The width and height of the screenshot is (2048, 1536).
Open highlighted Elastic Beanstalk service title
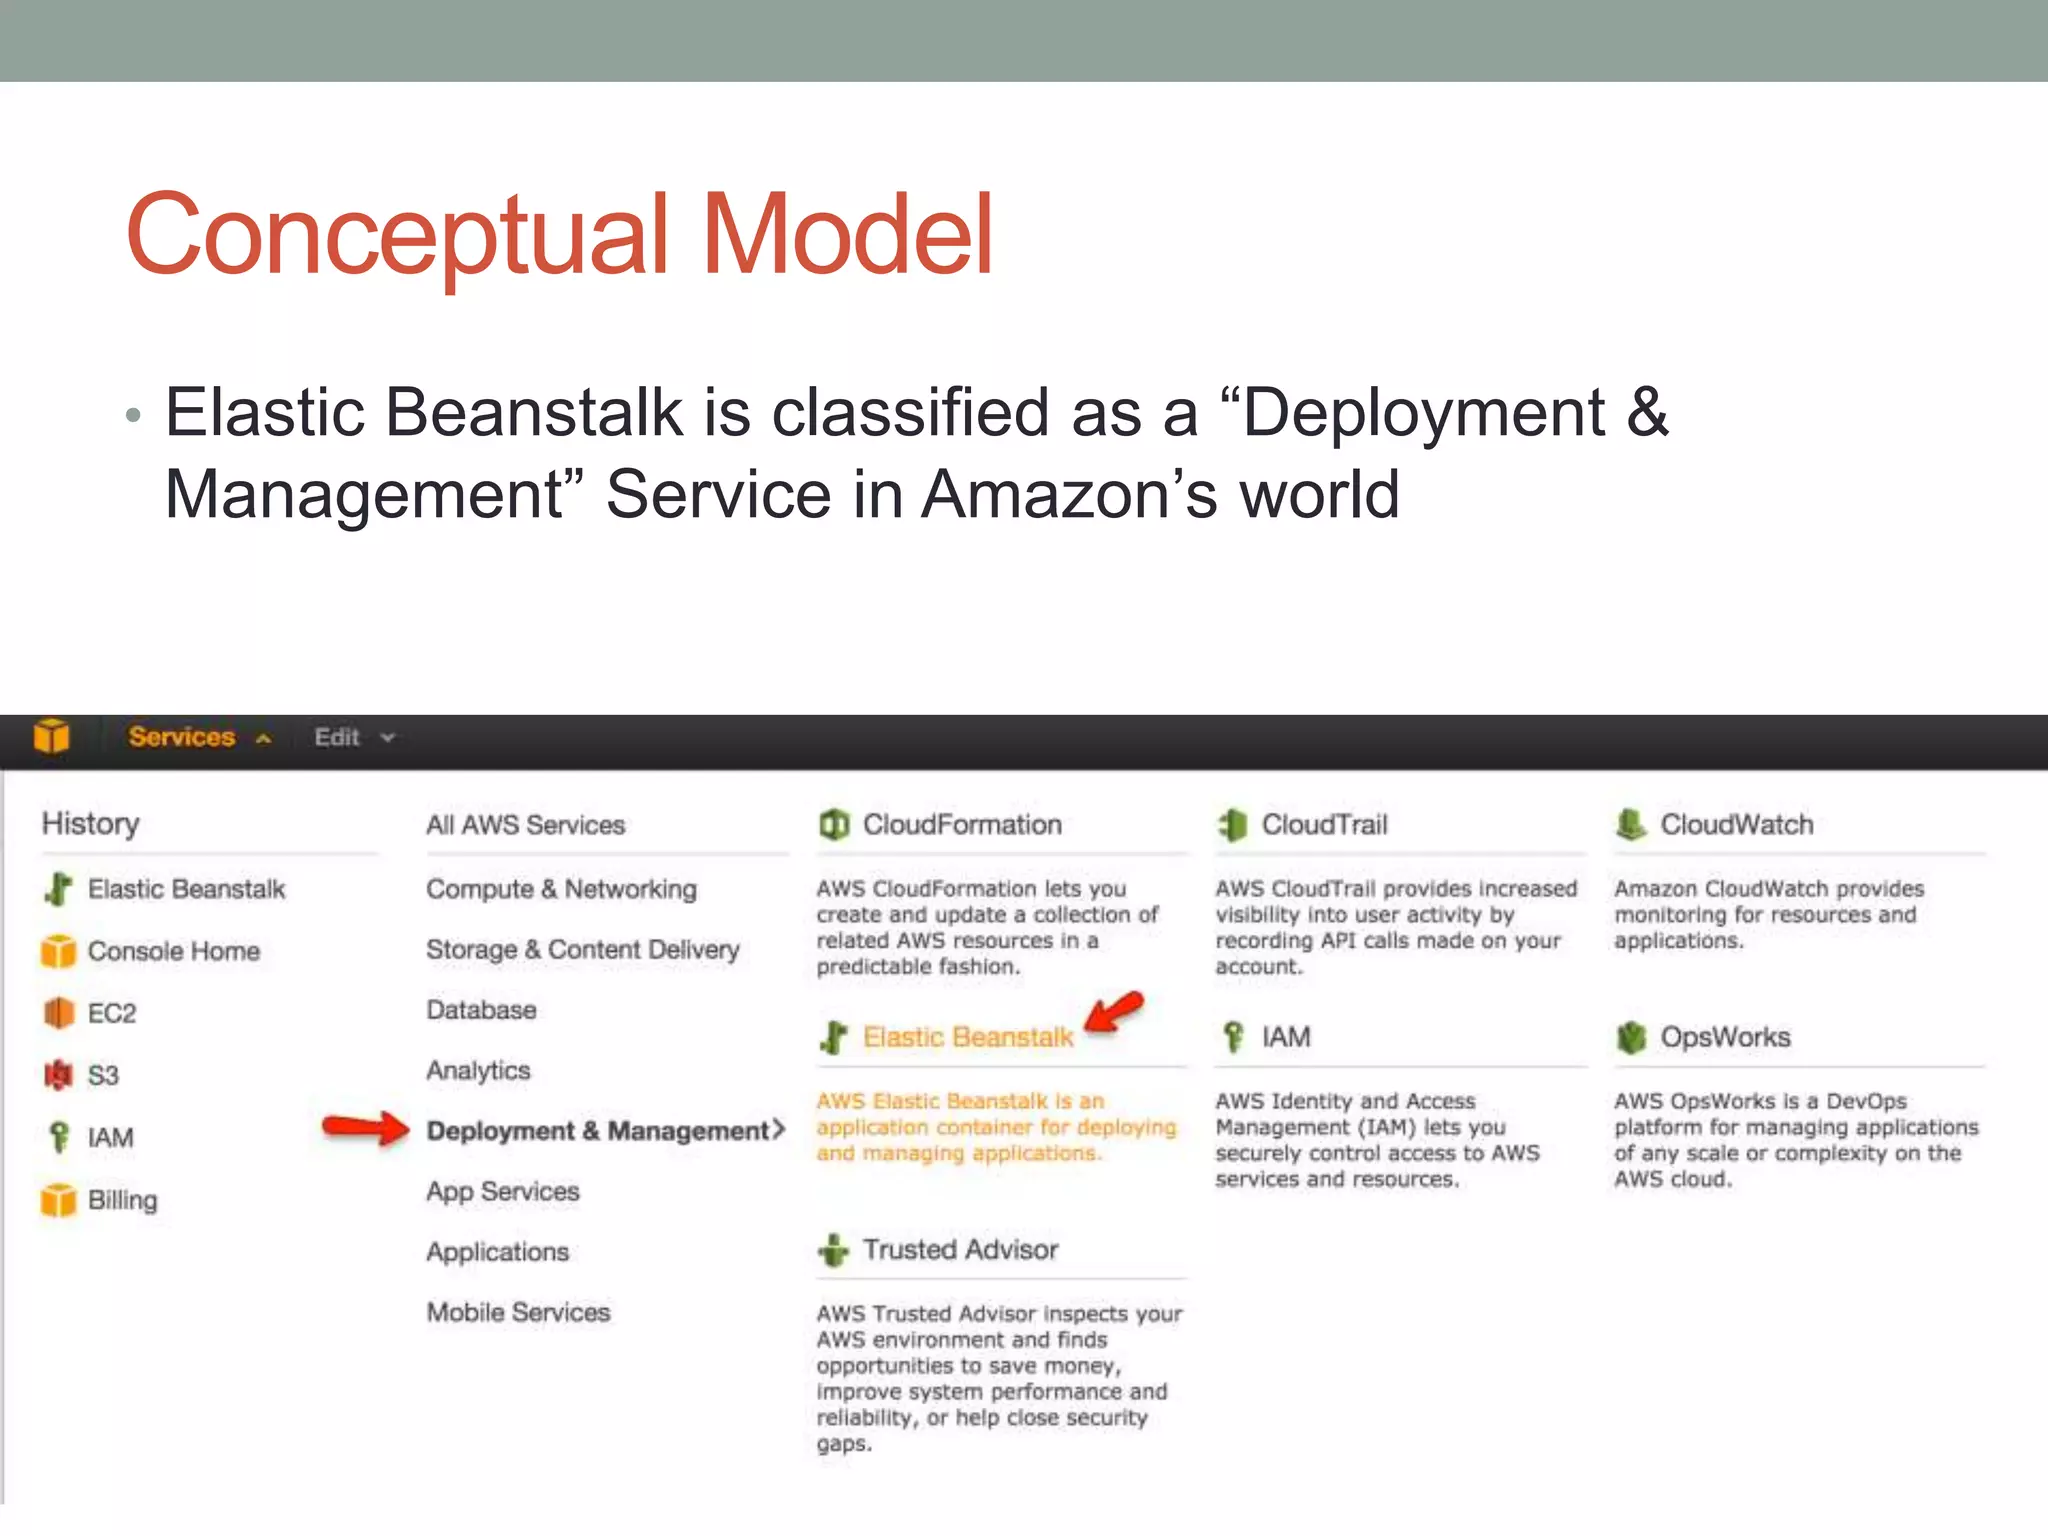[x=968, y=1037]
